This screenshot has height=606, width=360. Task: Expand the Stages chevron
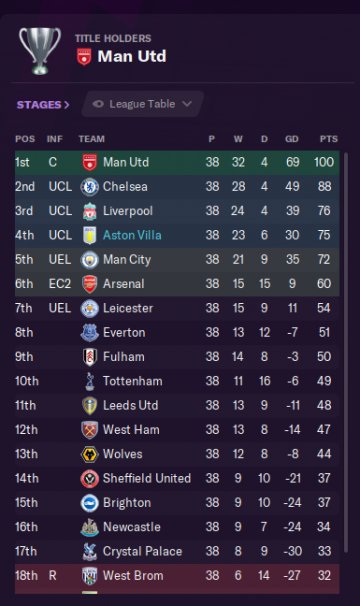coord(67,105)
